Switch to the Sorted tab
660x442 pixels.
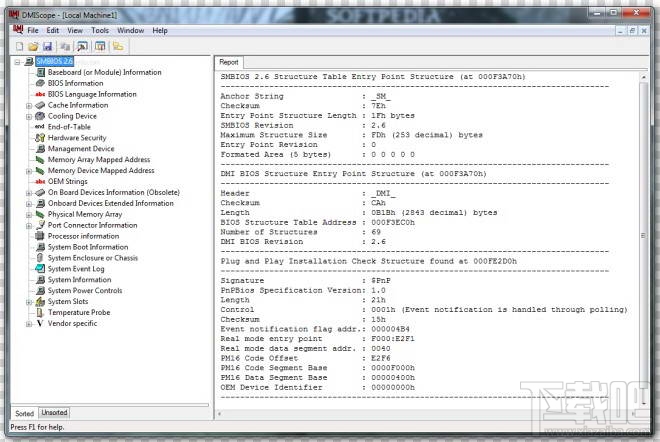(x=24, y=413)
